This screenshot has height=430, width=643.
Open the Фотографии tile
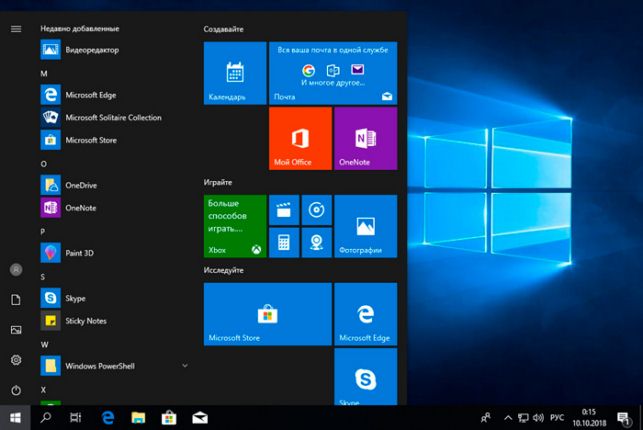point(365,226)
